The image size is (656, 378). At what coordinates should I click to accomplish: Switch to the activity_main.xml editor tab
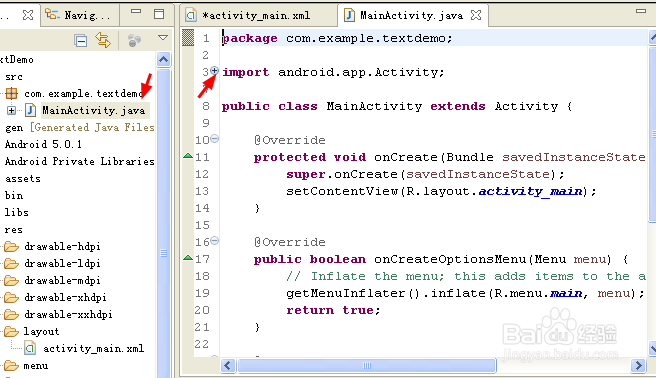[x=255, y=16]
